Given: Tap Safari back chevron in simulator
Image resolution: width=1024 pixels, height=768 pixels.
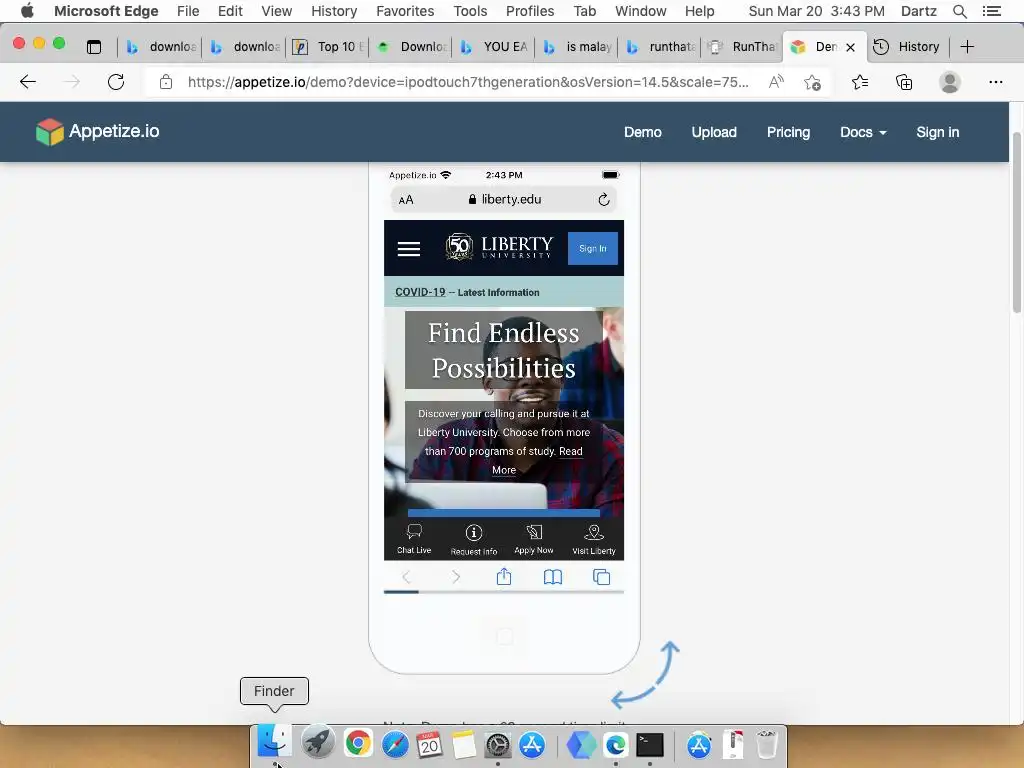Looking at the screenshot, I should pyautogui.click(x=406, y=577).
